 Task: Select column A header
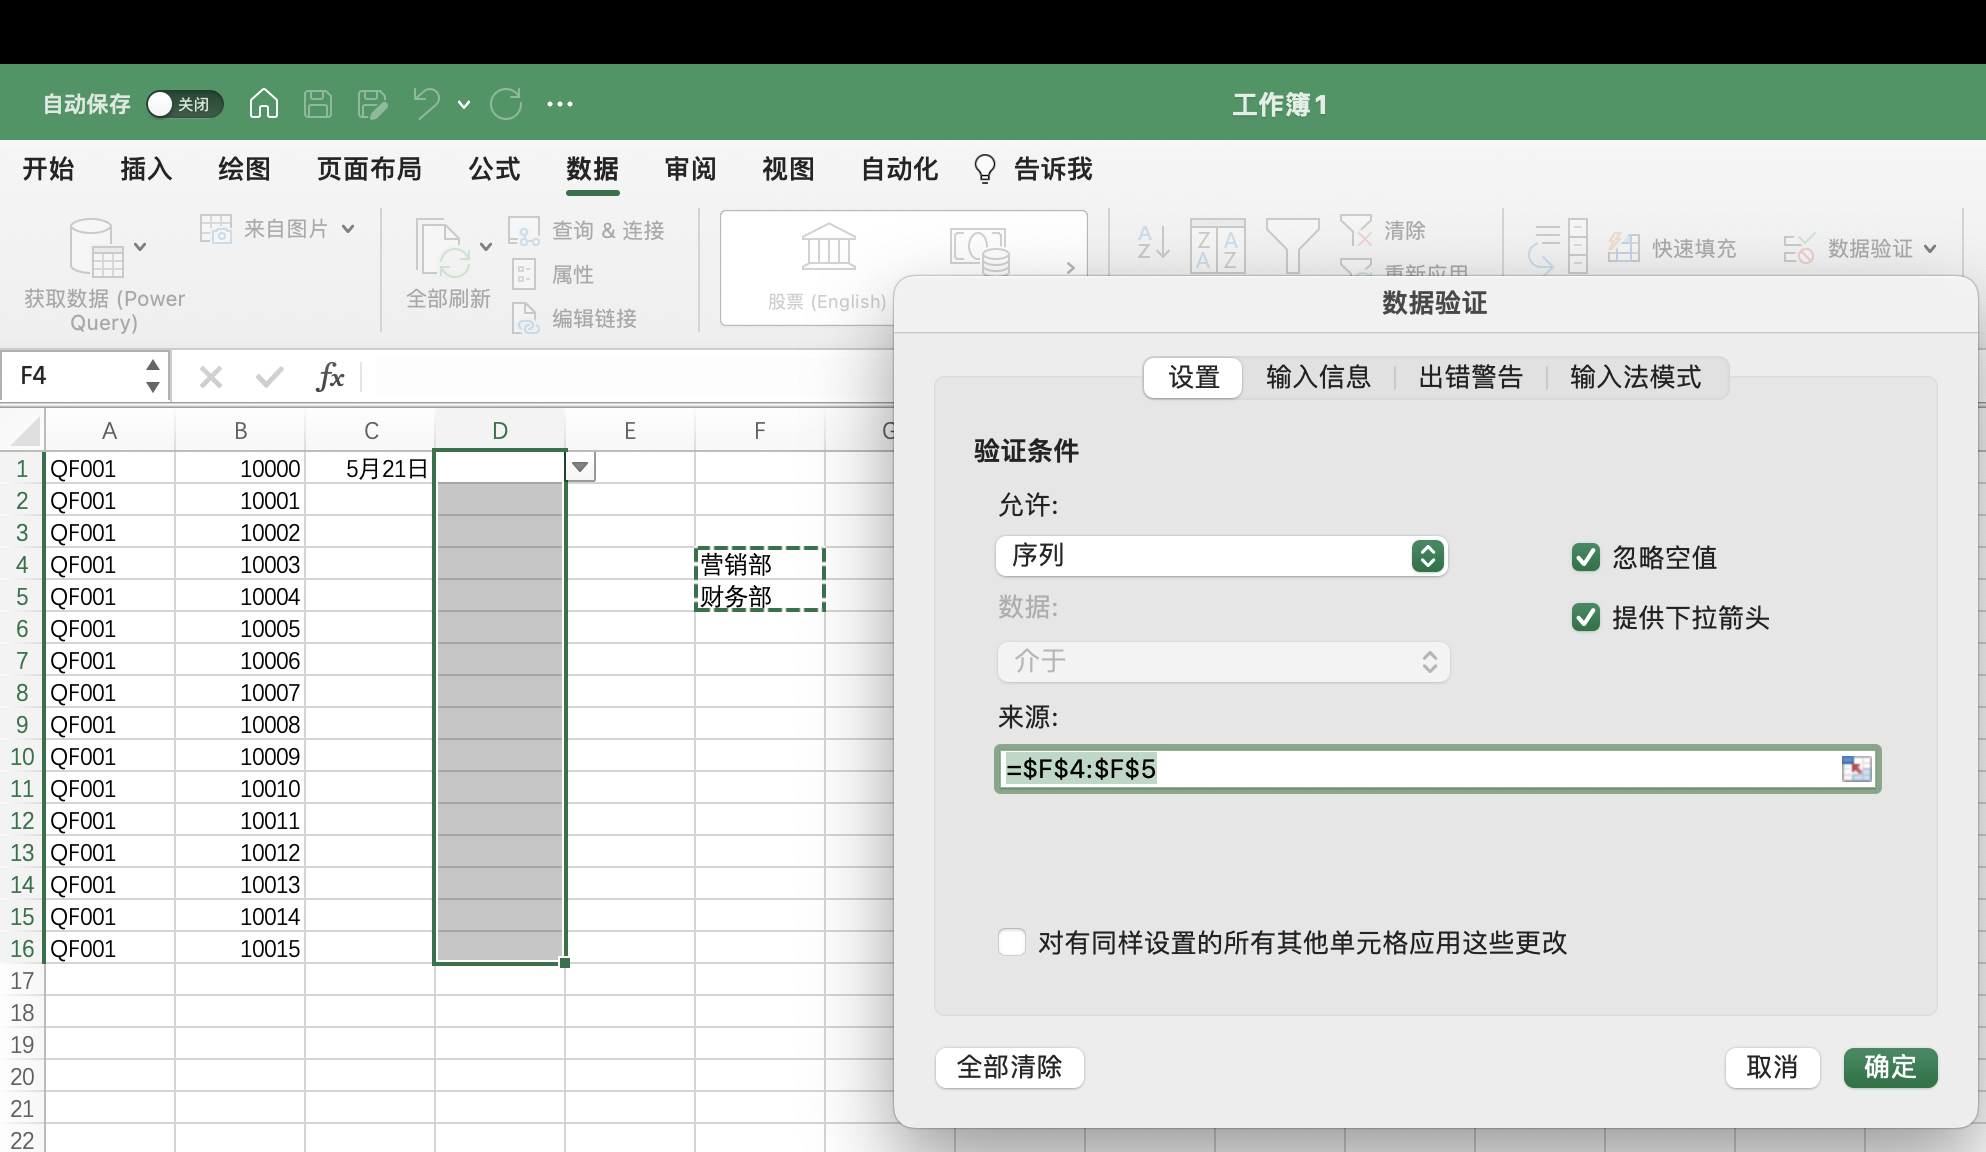109,431
